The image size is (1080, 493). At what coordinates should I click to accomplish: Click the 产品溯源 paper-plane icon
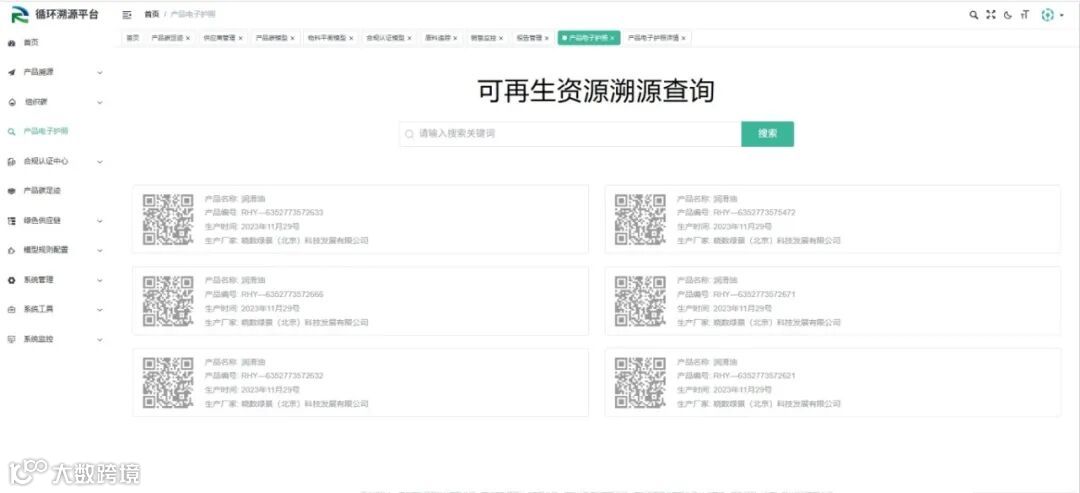click(x=11, y=72)
